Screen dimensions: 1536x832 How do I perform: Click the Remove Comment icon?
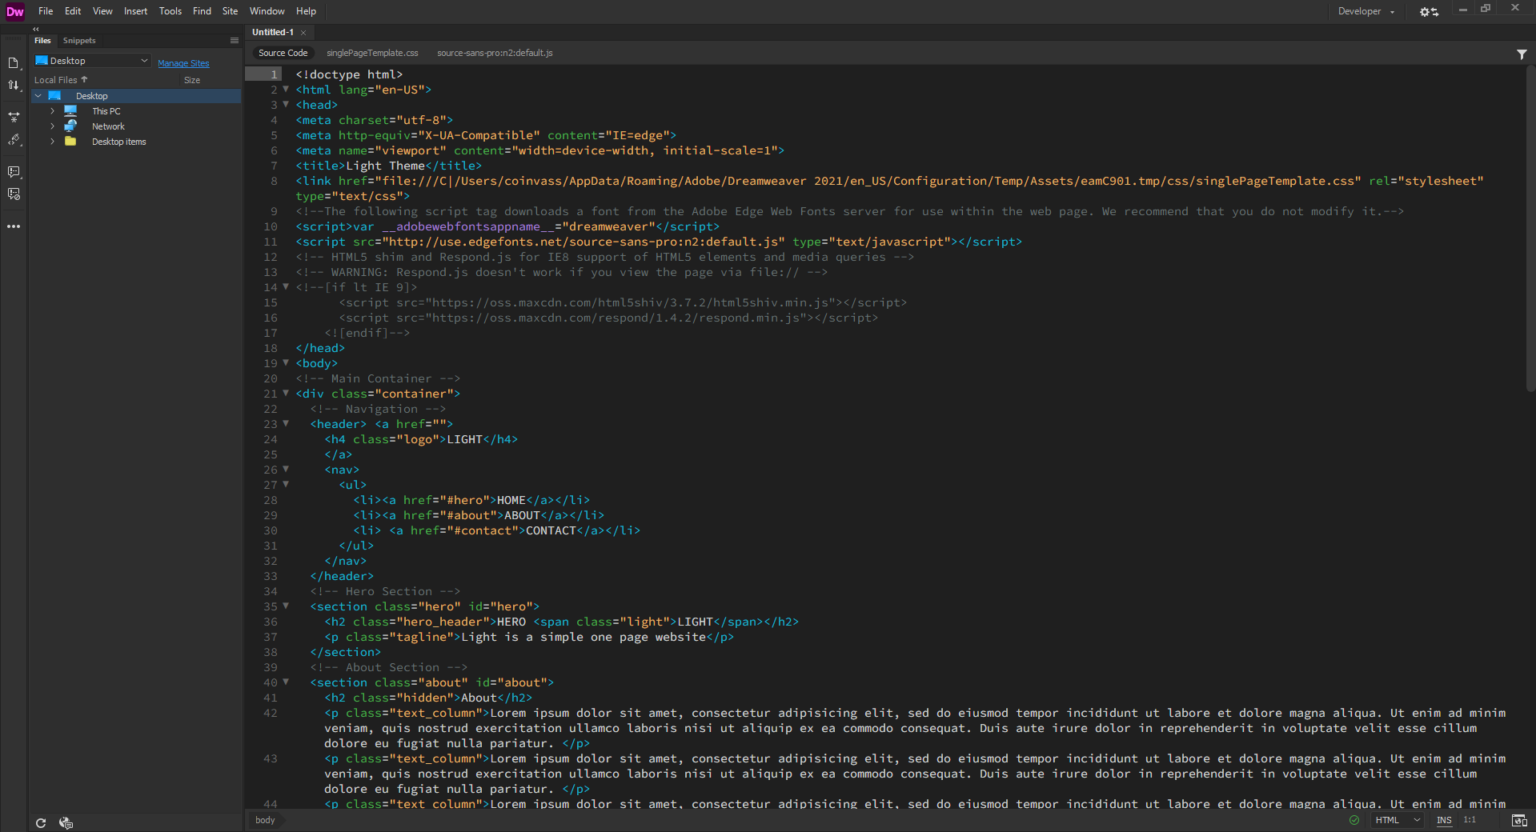pos(14,194)
